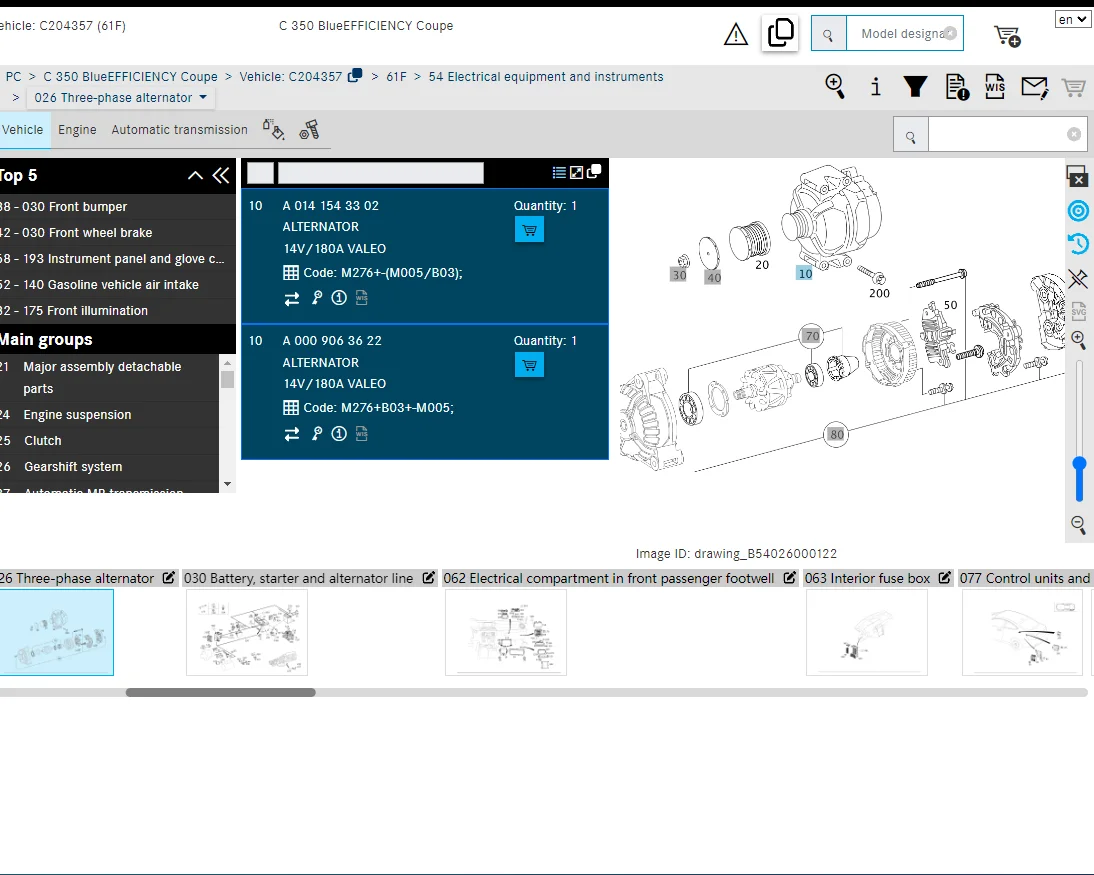Open the advanced search magnifier-plus icon
This screenshot has width=1094, height=875.
(834, 87)
